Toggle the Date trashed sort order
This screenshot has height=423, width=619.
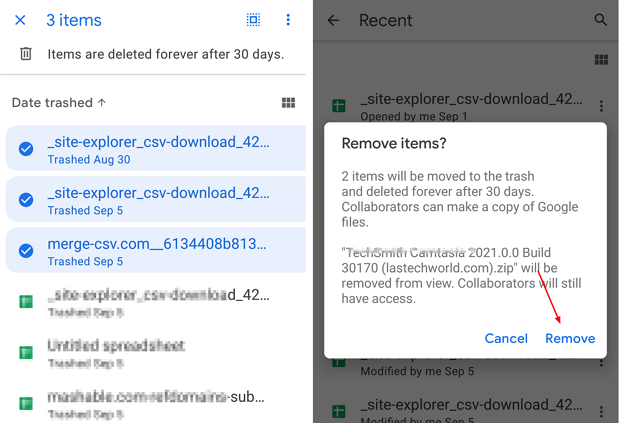click(x=59, y=103)
